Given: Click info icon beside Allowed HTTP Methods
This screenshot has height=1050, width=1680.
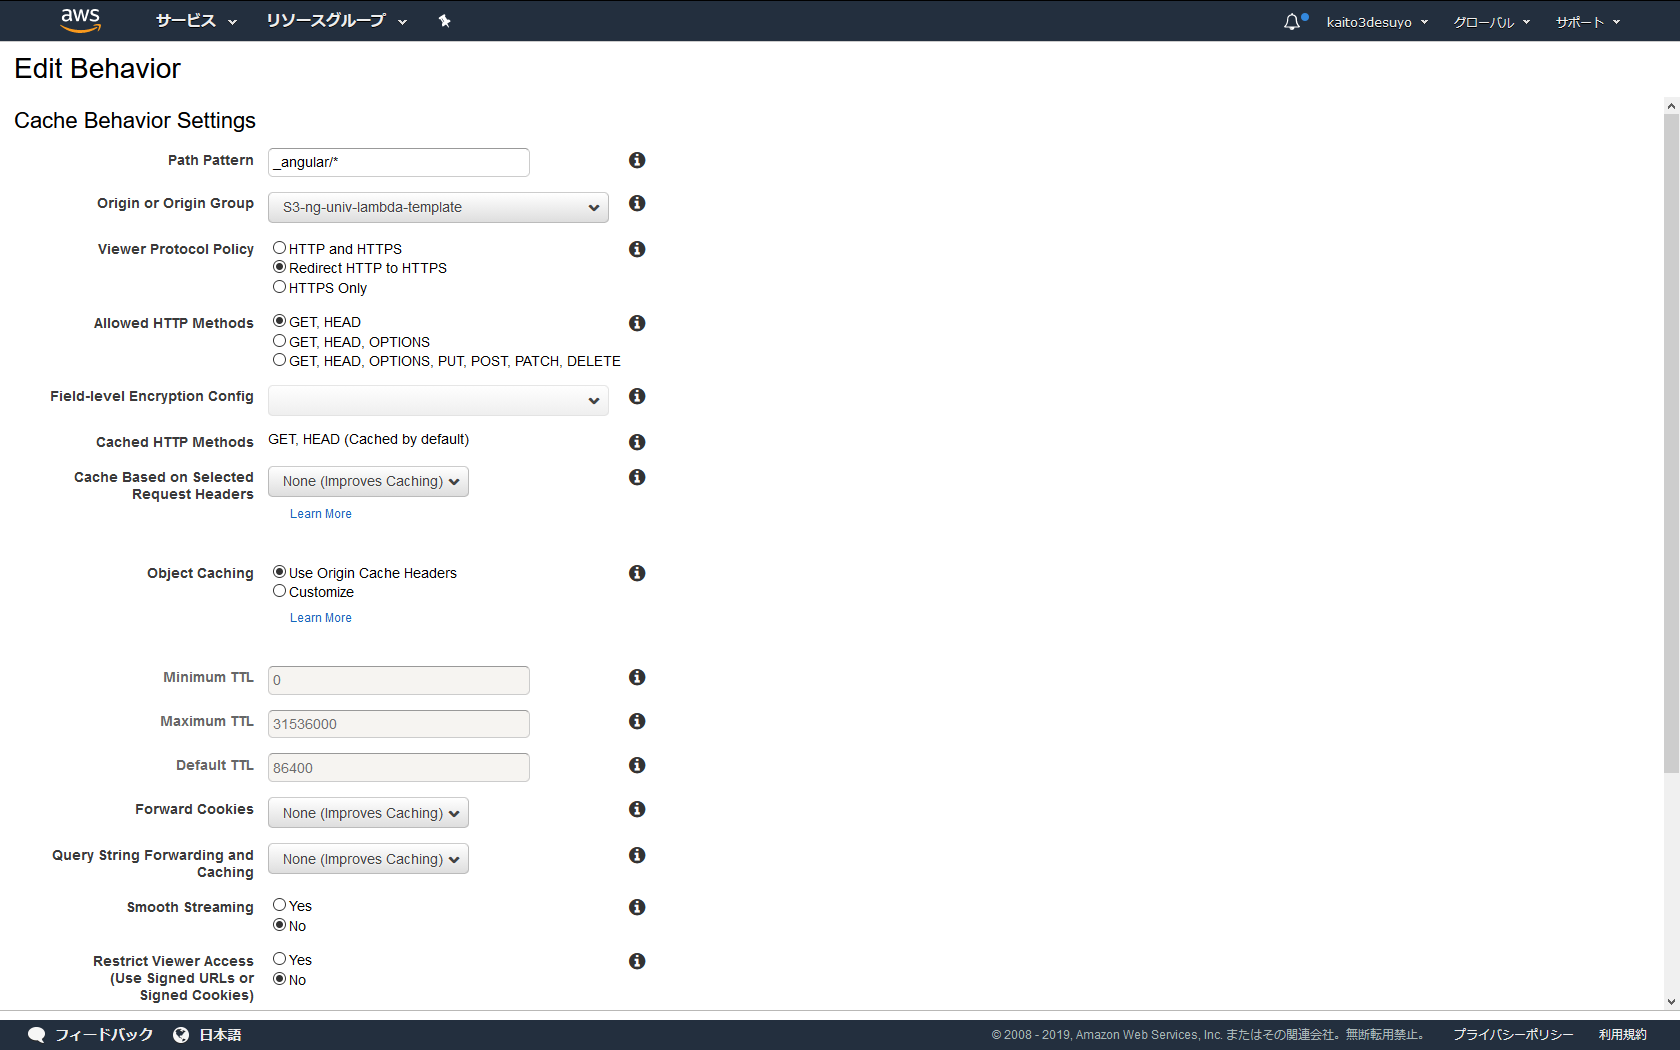Looking at the screenshot, I should [637, 323].
